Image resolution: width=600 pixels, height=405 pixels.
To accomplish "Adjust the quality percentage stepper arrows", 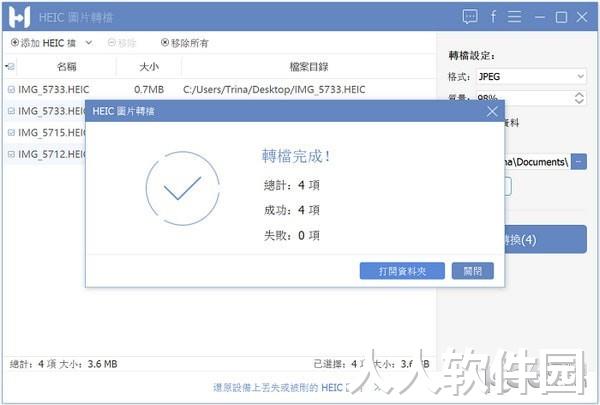I will click(579, 98).
